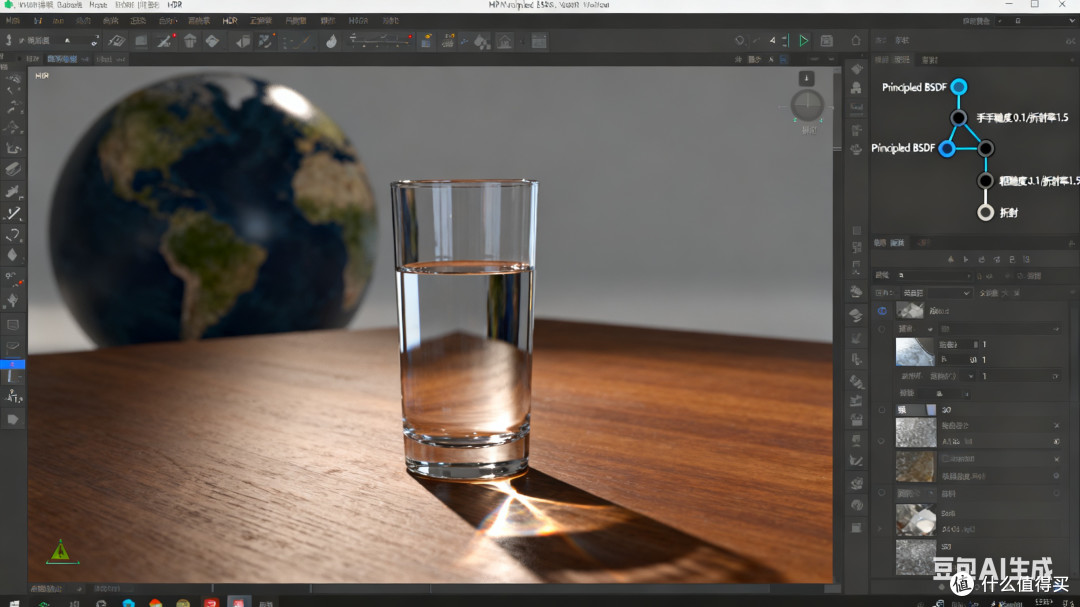Click the house icon in the top toolbar

[504, 41]
